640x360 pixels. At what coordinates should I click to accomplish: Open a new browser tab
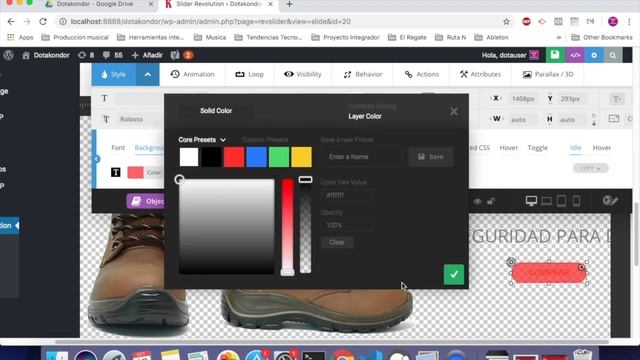[x=289, y=4]
